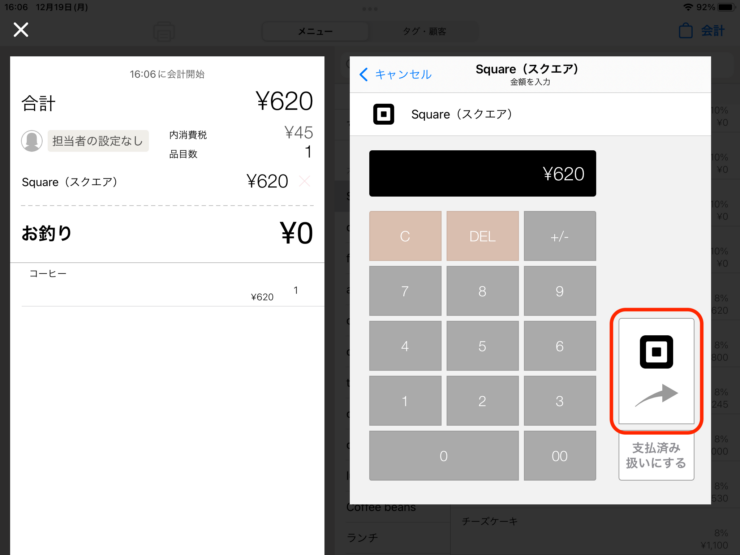Tap the 内消費税 ¥45 value

point(298,133)
